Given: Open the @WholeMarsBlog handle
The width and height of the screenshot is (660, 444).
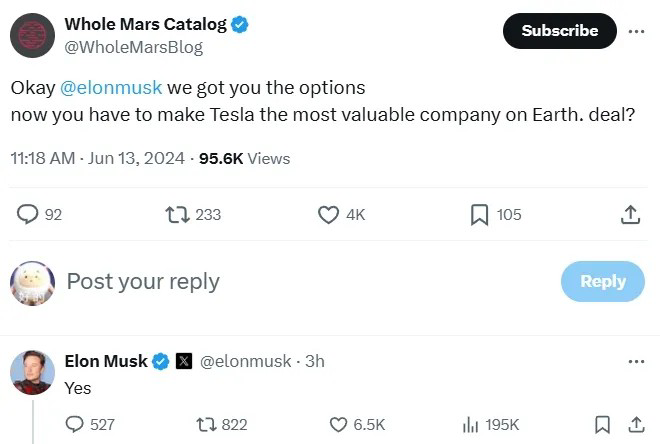Looking at the screenshot, I should pyautogui.click(x=133, y=47).
